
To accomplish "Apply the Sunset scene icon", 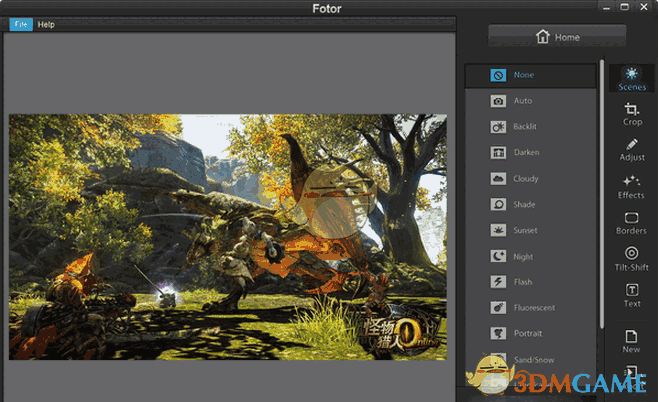I will click(x=498, y=230).
